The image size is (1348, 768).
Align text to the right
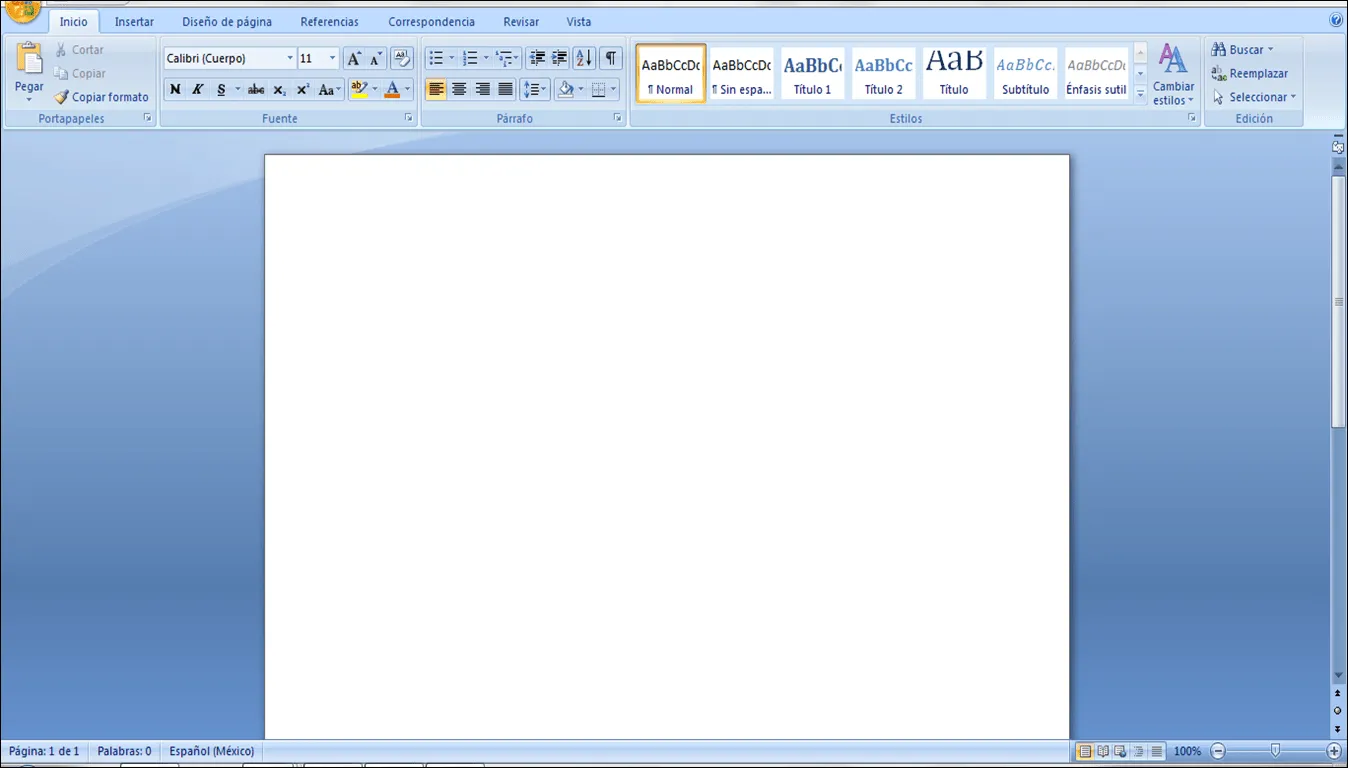tap(482, 90)
